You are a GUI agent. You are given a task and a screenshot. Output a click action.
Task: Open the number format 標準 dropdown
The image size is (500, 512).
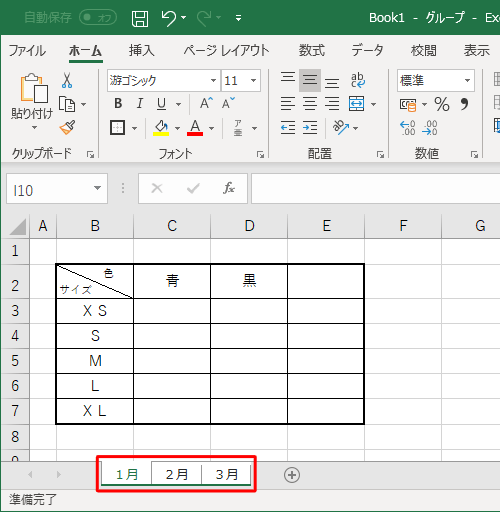click(467, 80)
